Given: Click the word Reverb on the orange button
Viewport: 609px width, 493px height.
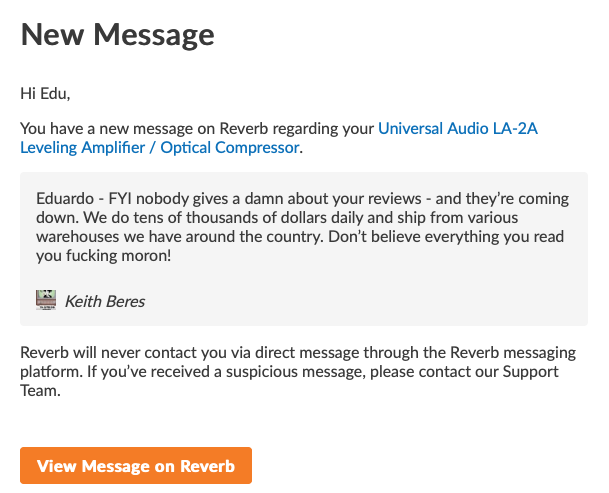Looking at the screenshot, I should 208,466.
